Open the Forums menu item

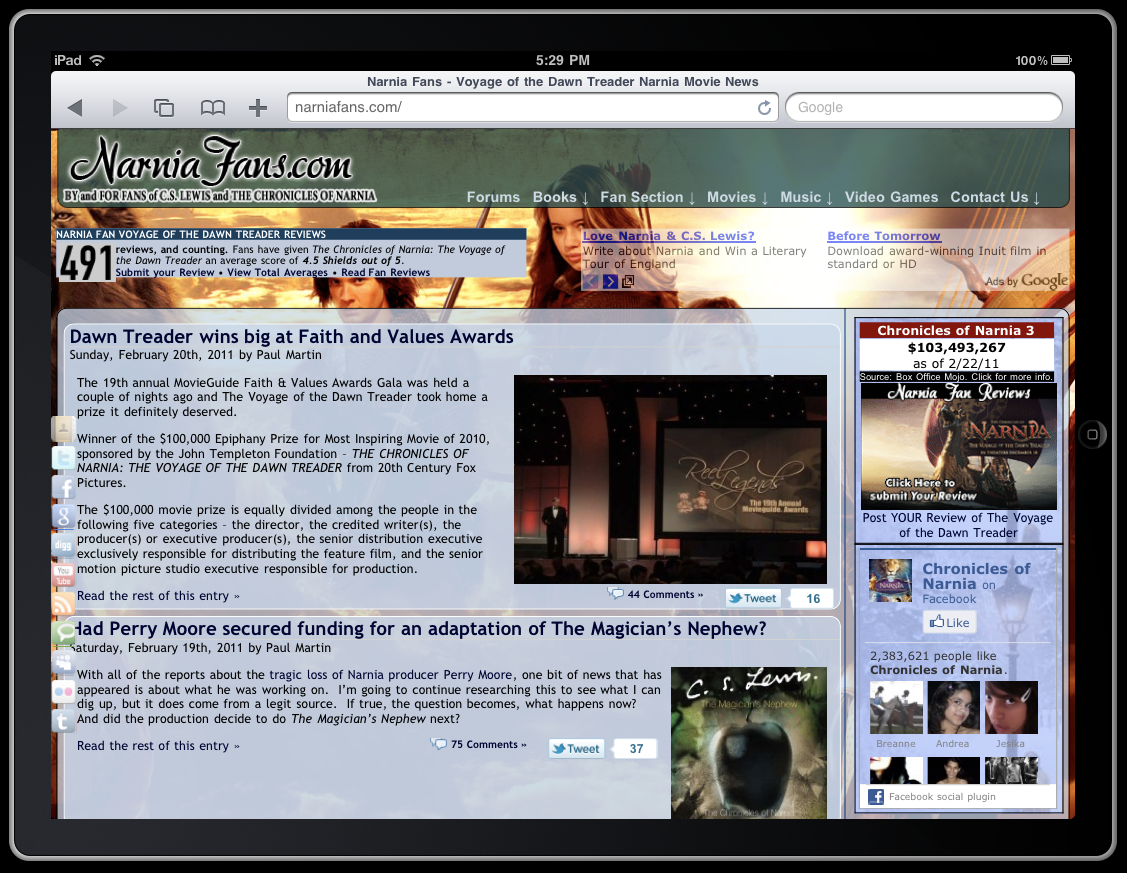(x=493, y=197)
